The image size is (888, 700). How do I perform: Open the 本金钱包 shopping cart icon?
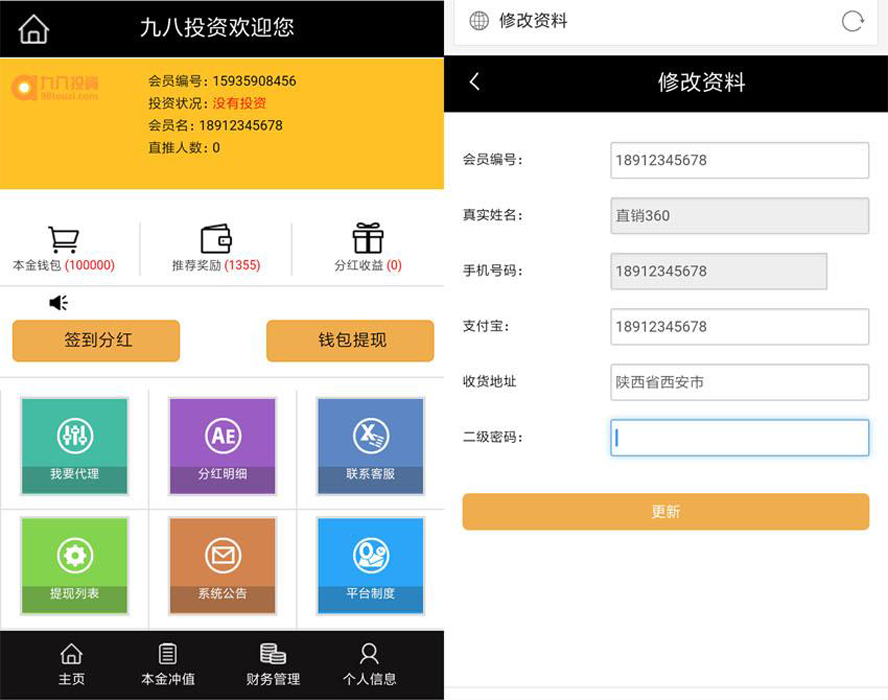click(x=63, y=239)
